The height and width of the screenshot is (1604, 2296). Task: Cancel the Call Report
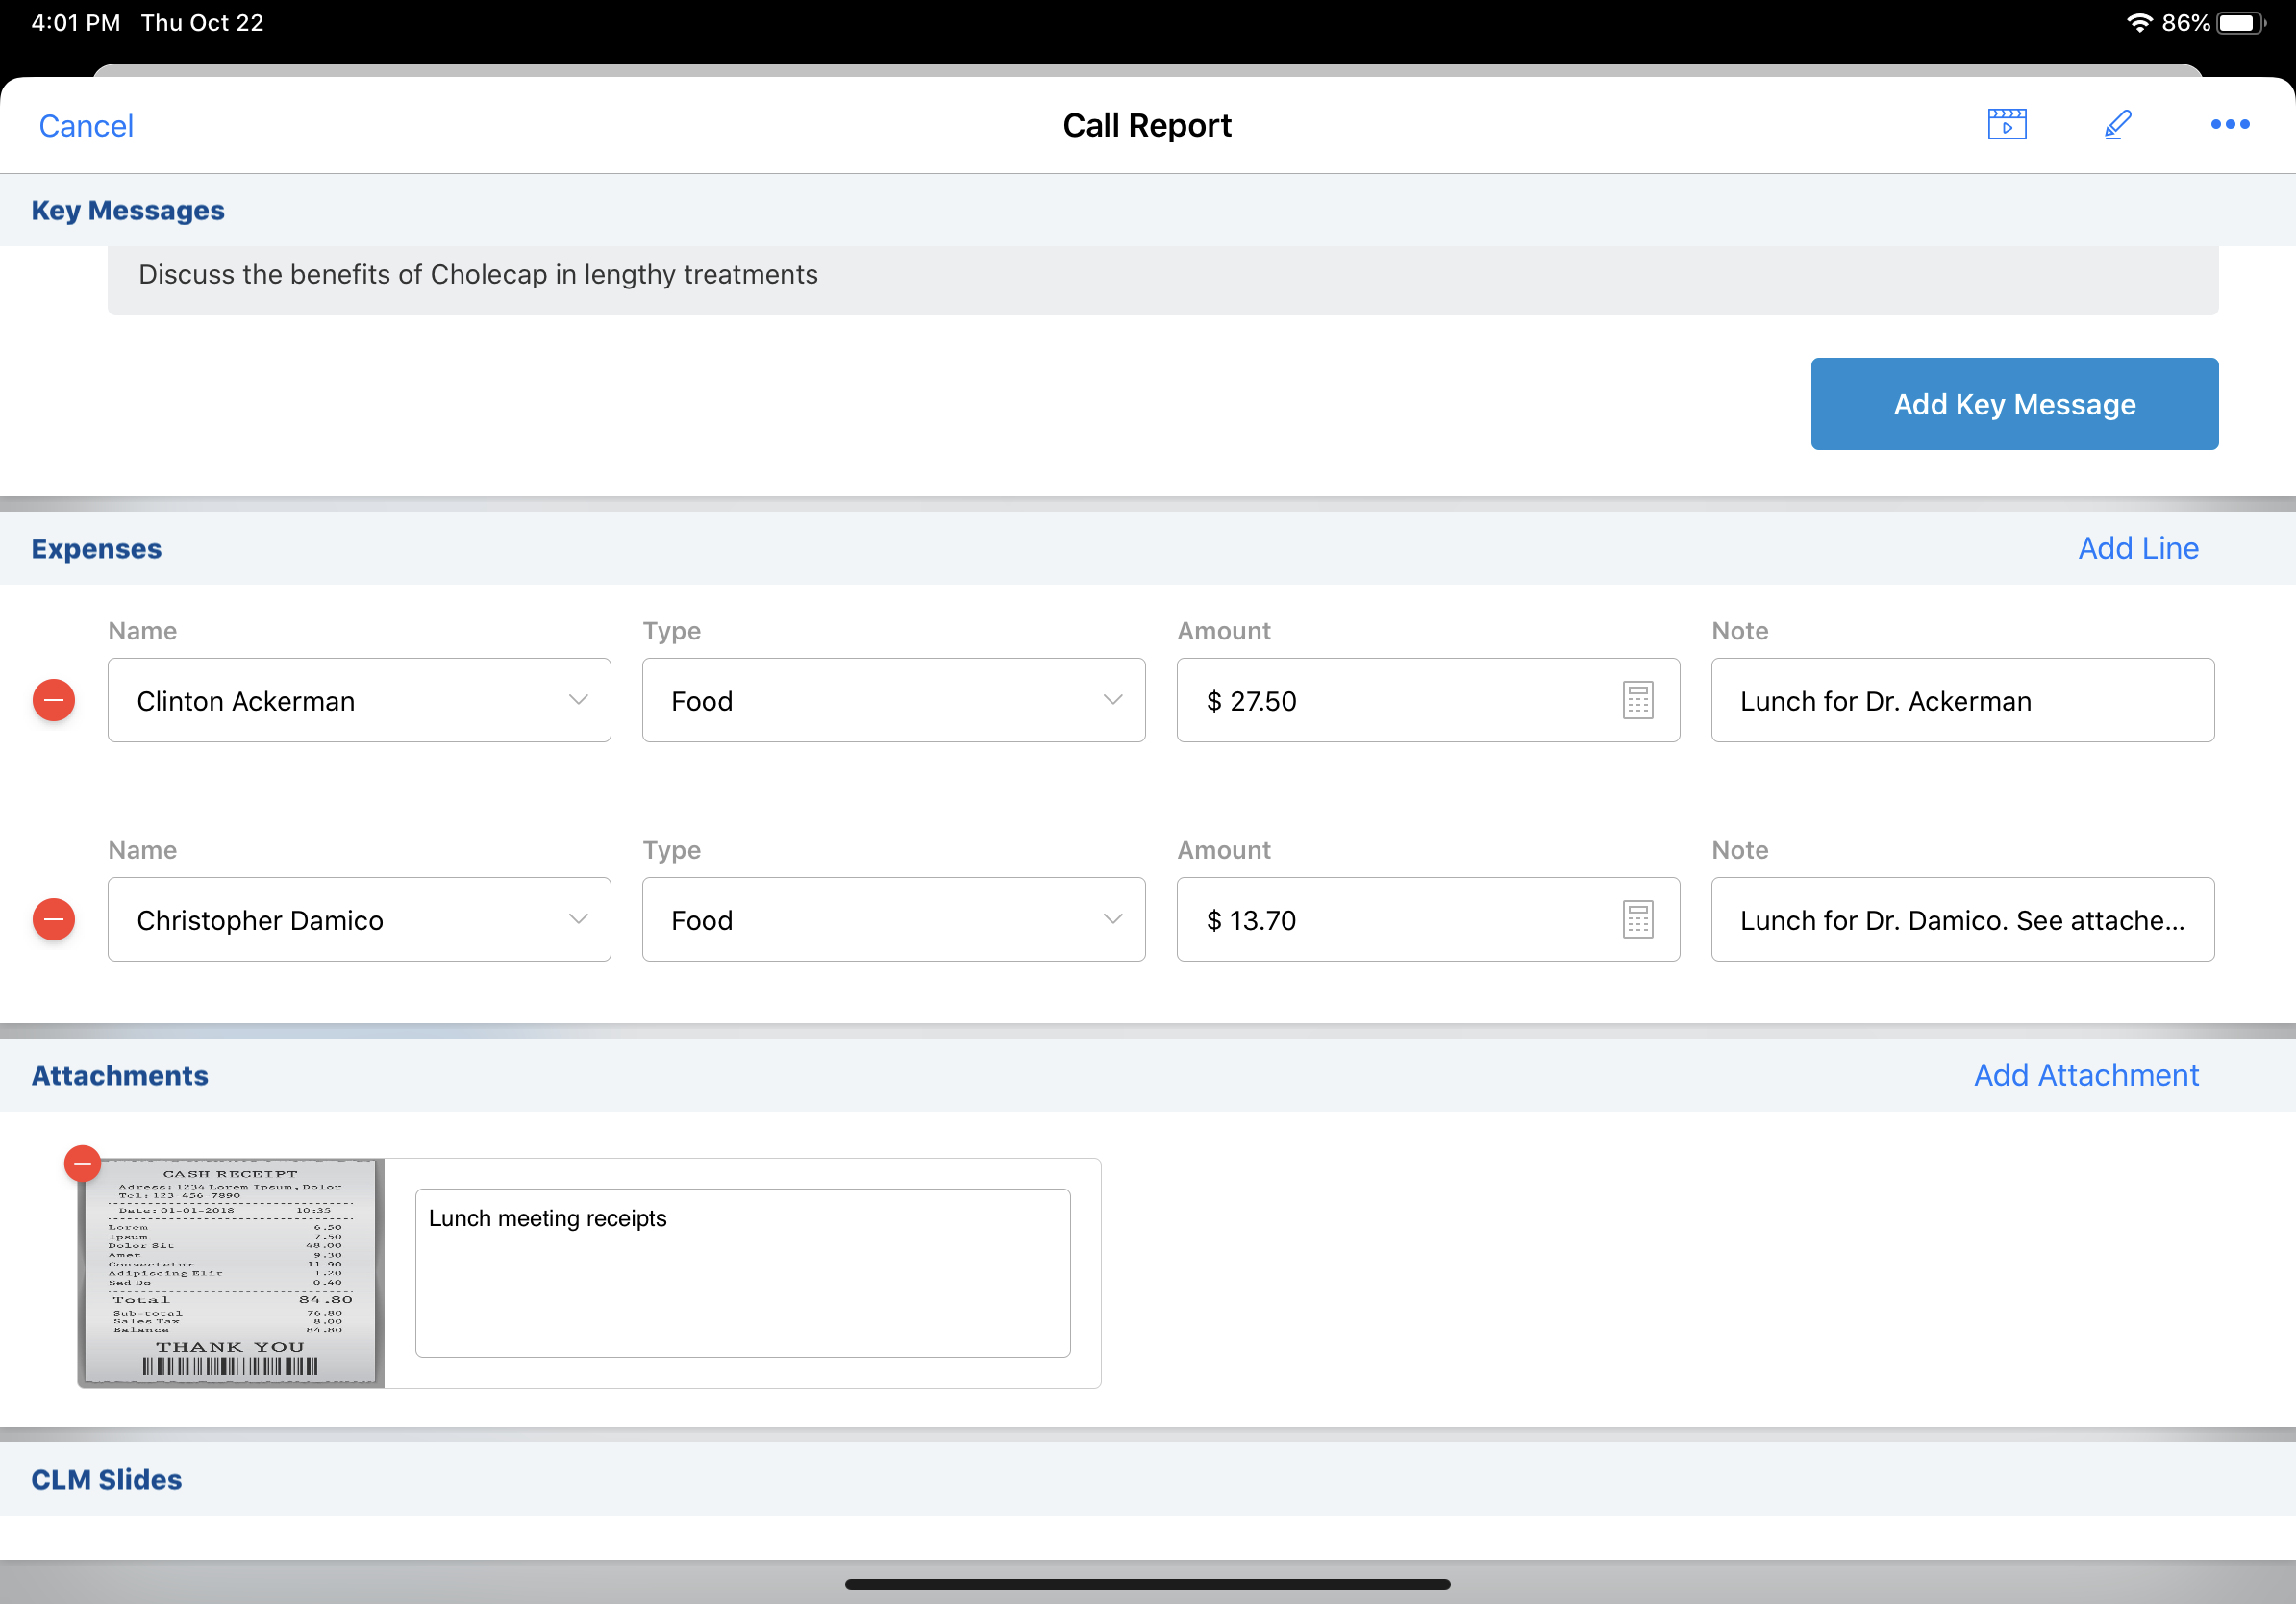coord(86,126)
